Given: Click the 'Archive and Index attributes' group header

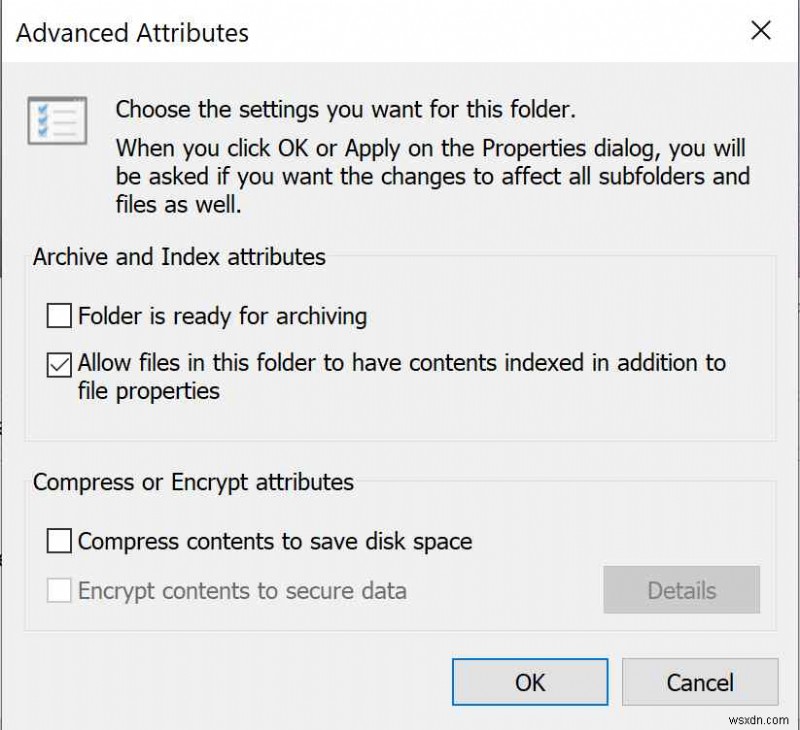Looking at the screenshot, I should [178, 257].
